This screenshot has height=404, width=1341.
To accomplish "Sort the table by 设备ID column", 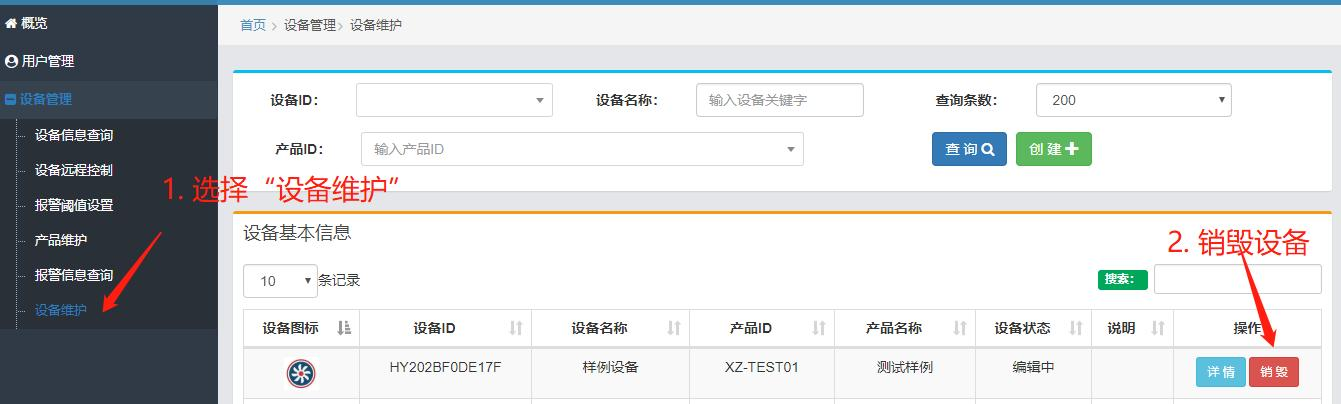I will pyautogui.click(x=445, y=328).
